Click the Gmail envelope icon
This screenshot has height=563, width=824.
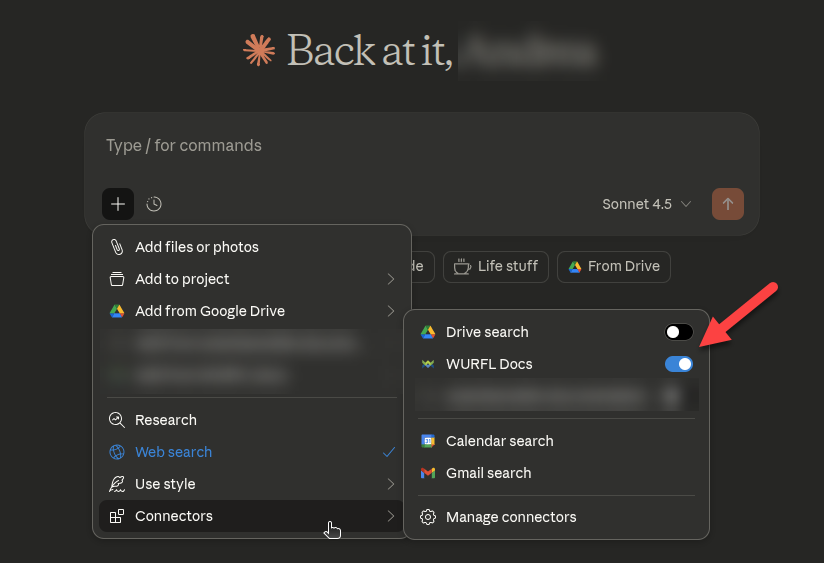[x=428, y=473]
